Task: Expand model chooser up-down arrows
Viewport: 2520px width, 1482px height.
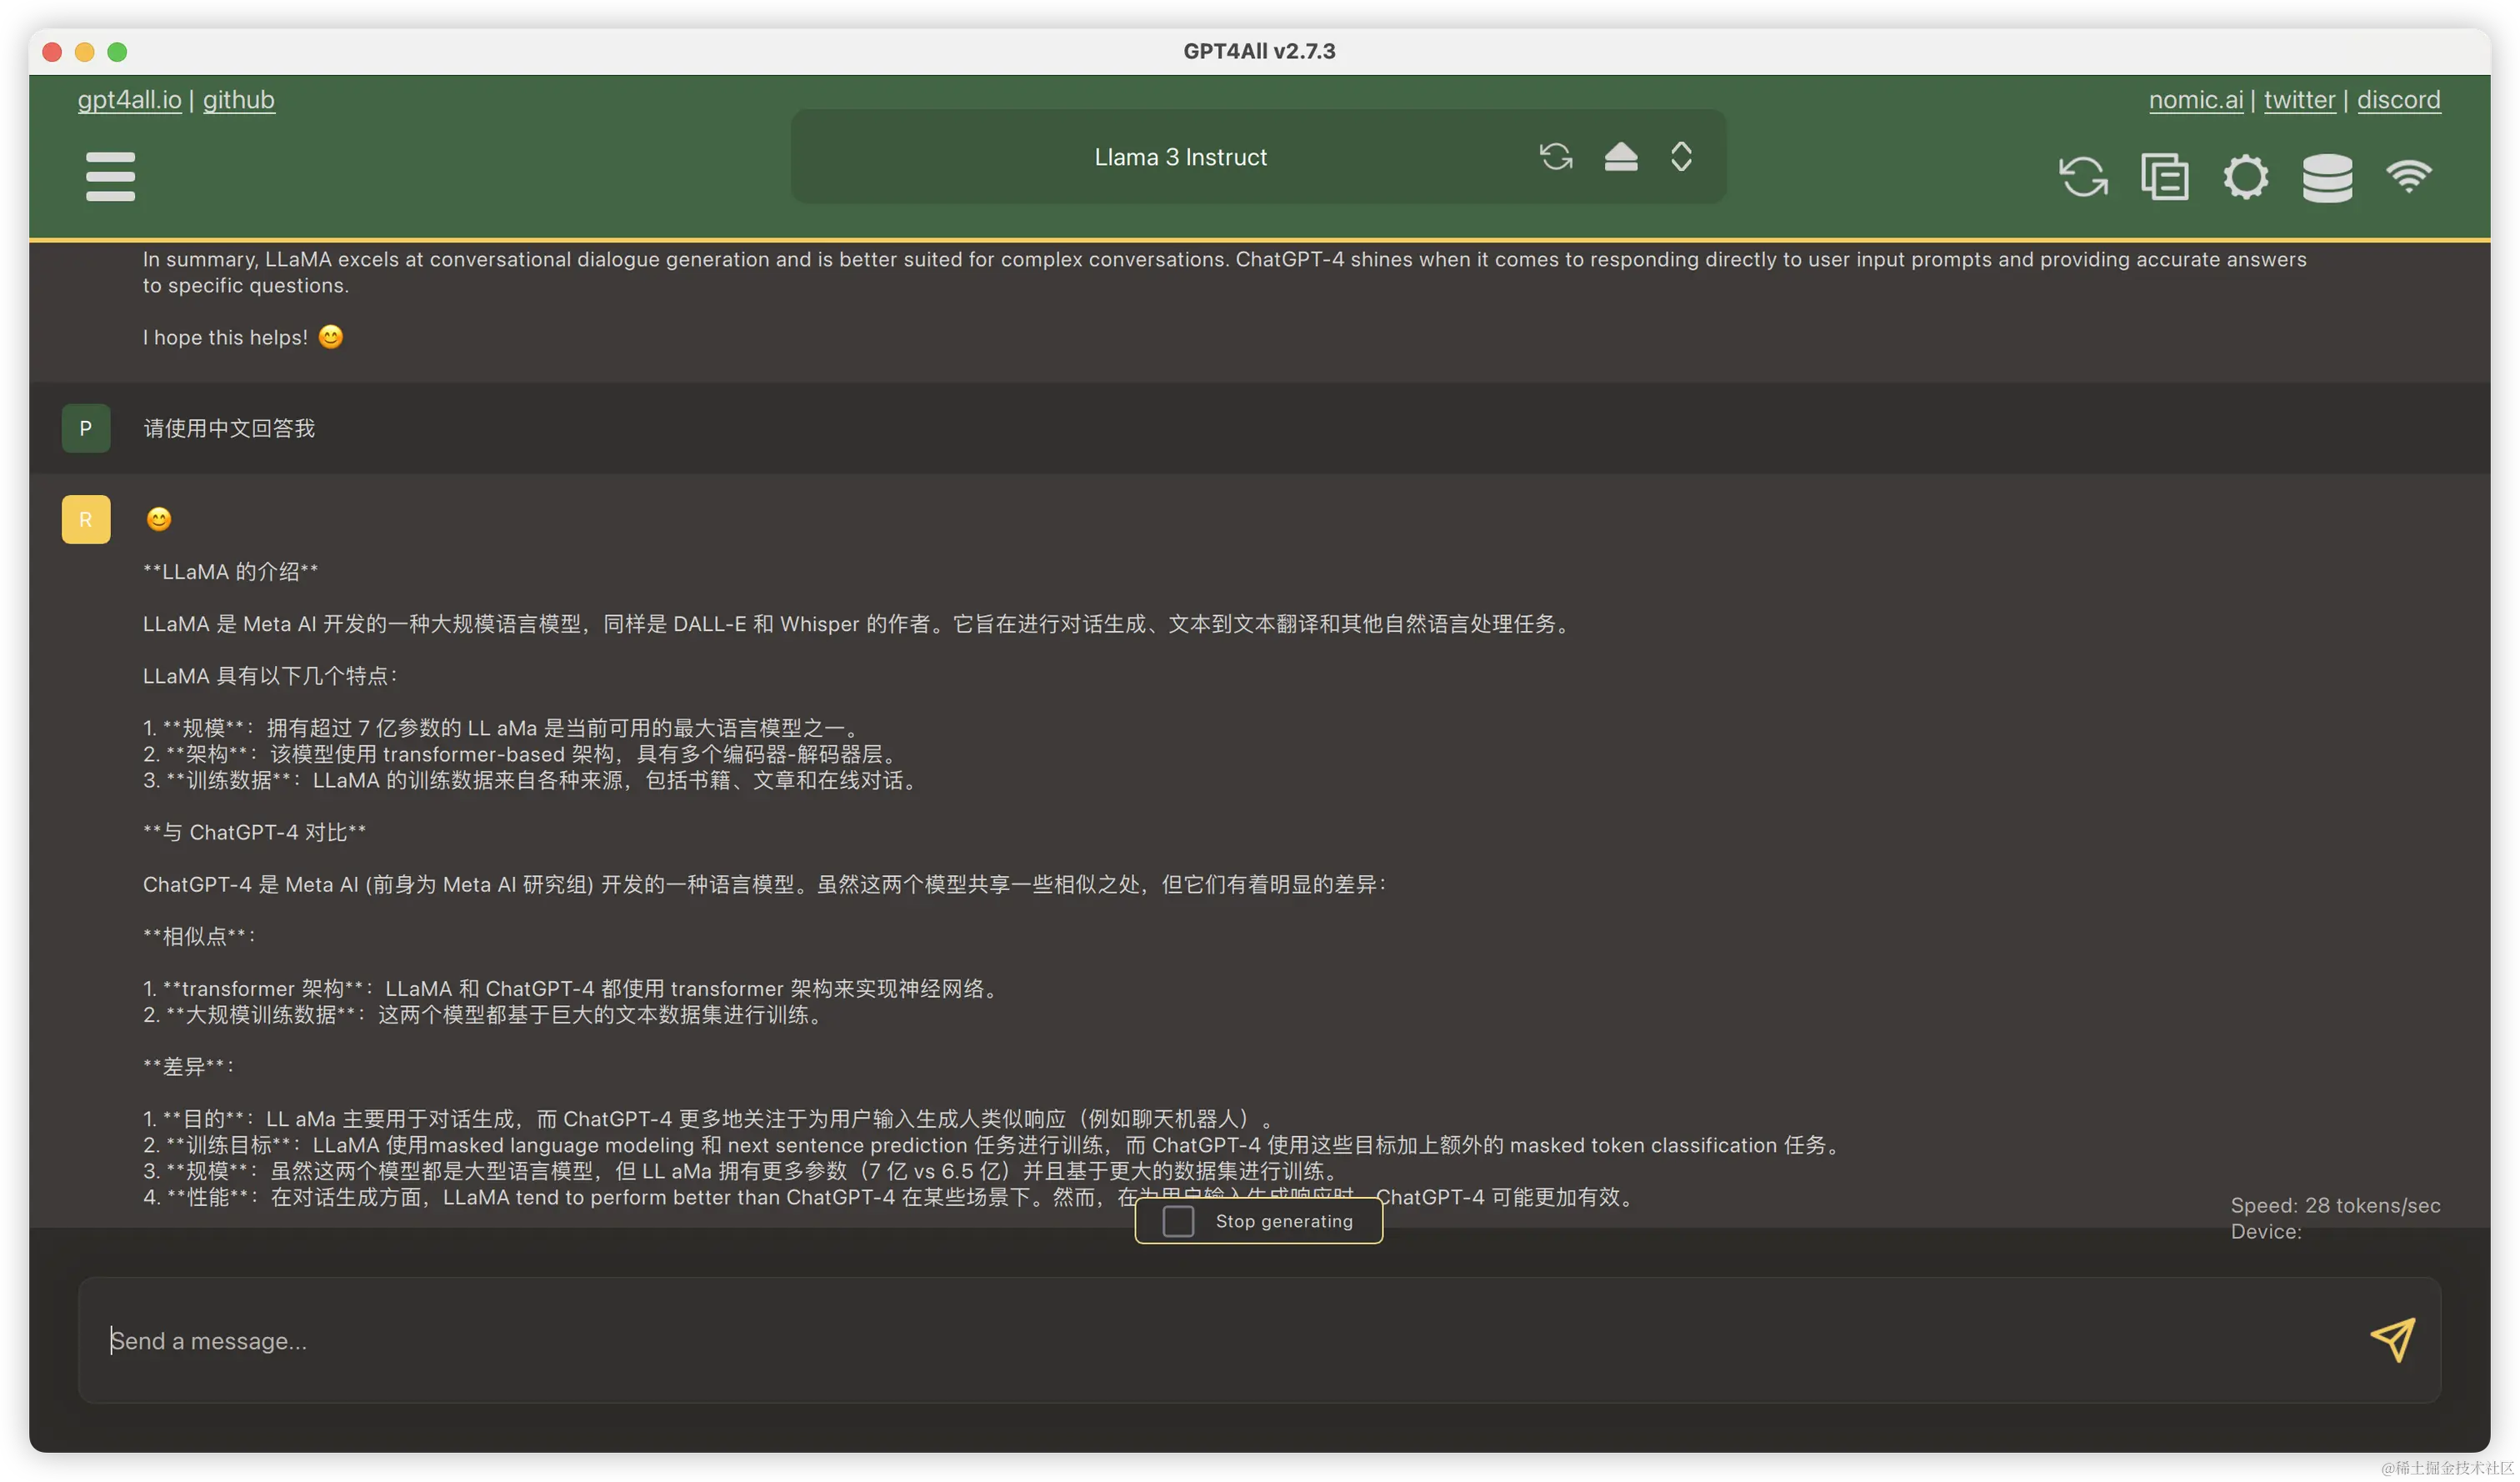Action: click(x=1681, y=157)
